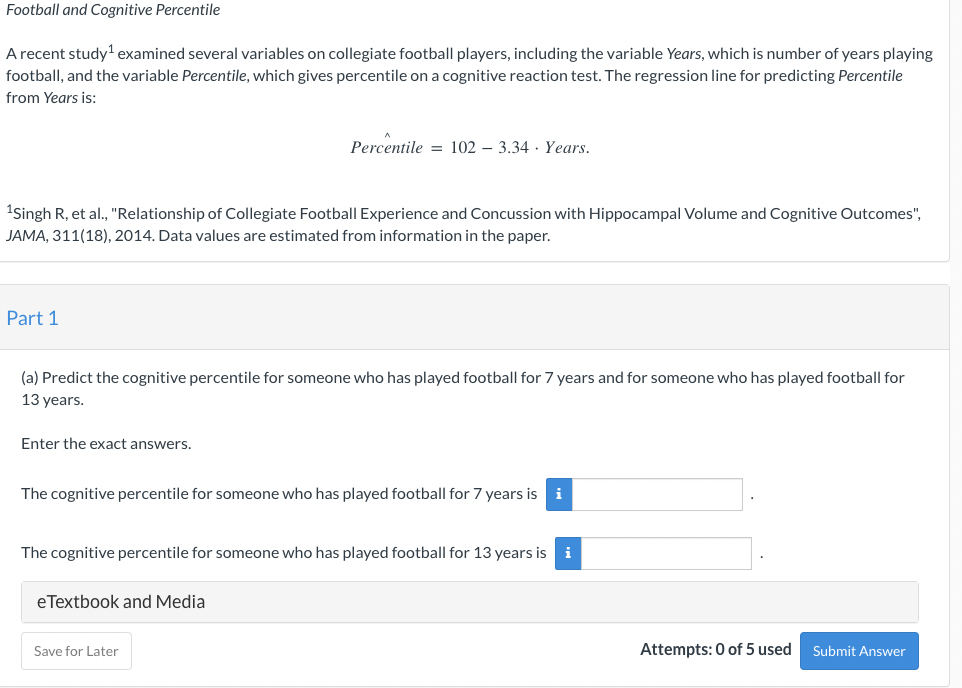962x688 pixels.
Task: Select the 'Football and Cognitive Percentile' title
Action: click(x=113, y=10)
